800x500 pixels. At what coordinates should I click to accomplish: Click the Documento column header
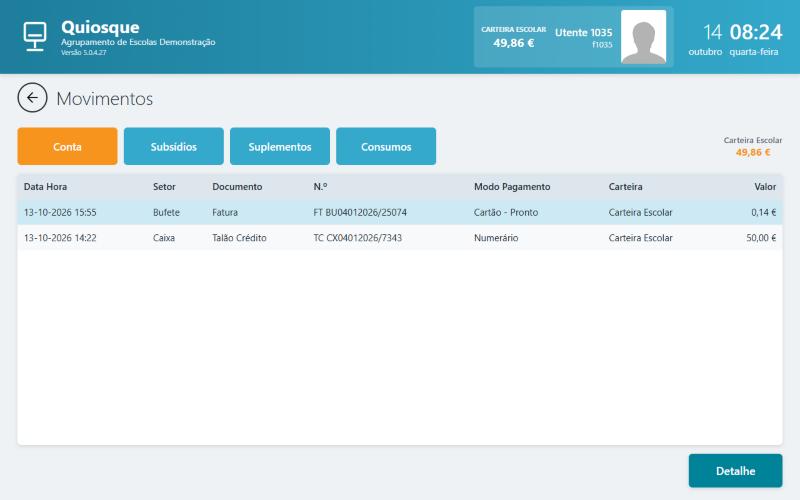[x=237, y=187]
